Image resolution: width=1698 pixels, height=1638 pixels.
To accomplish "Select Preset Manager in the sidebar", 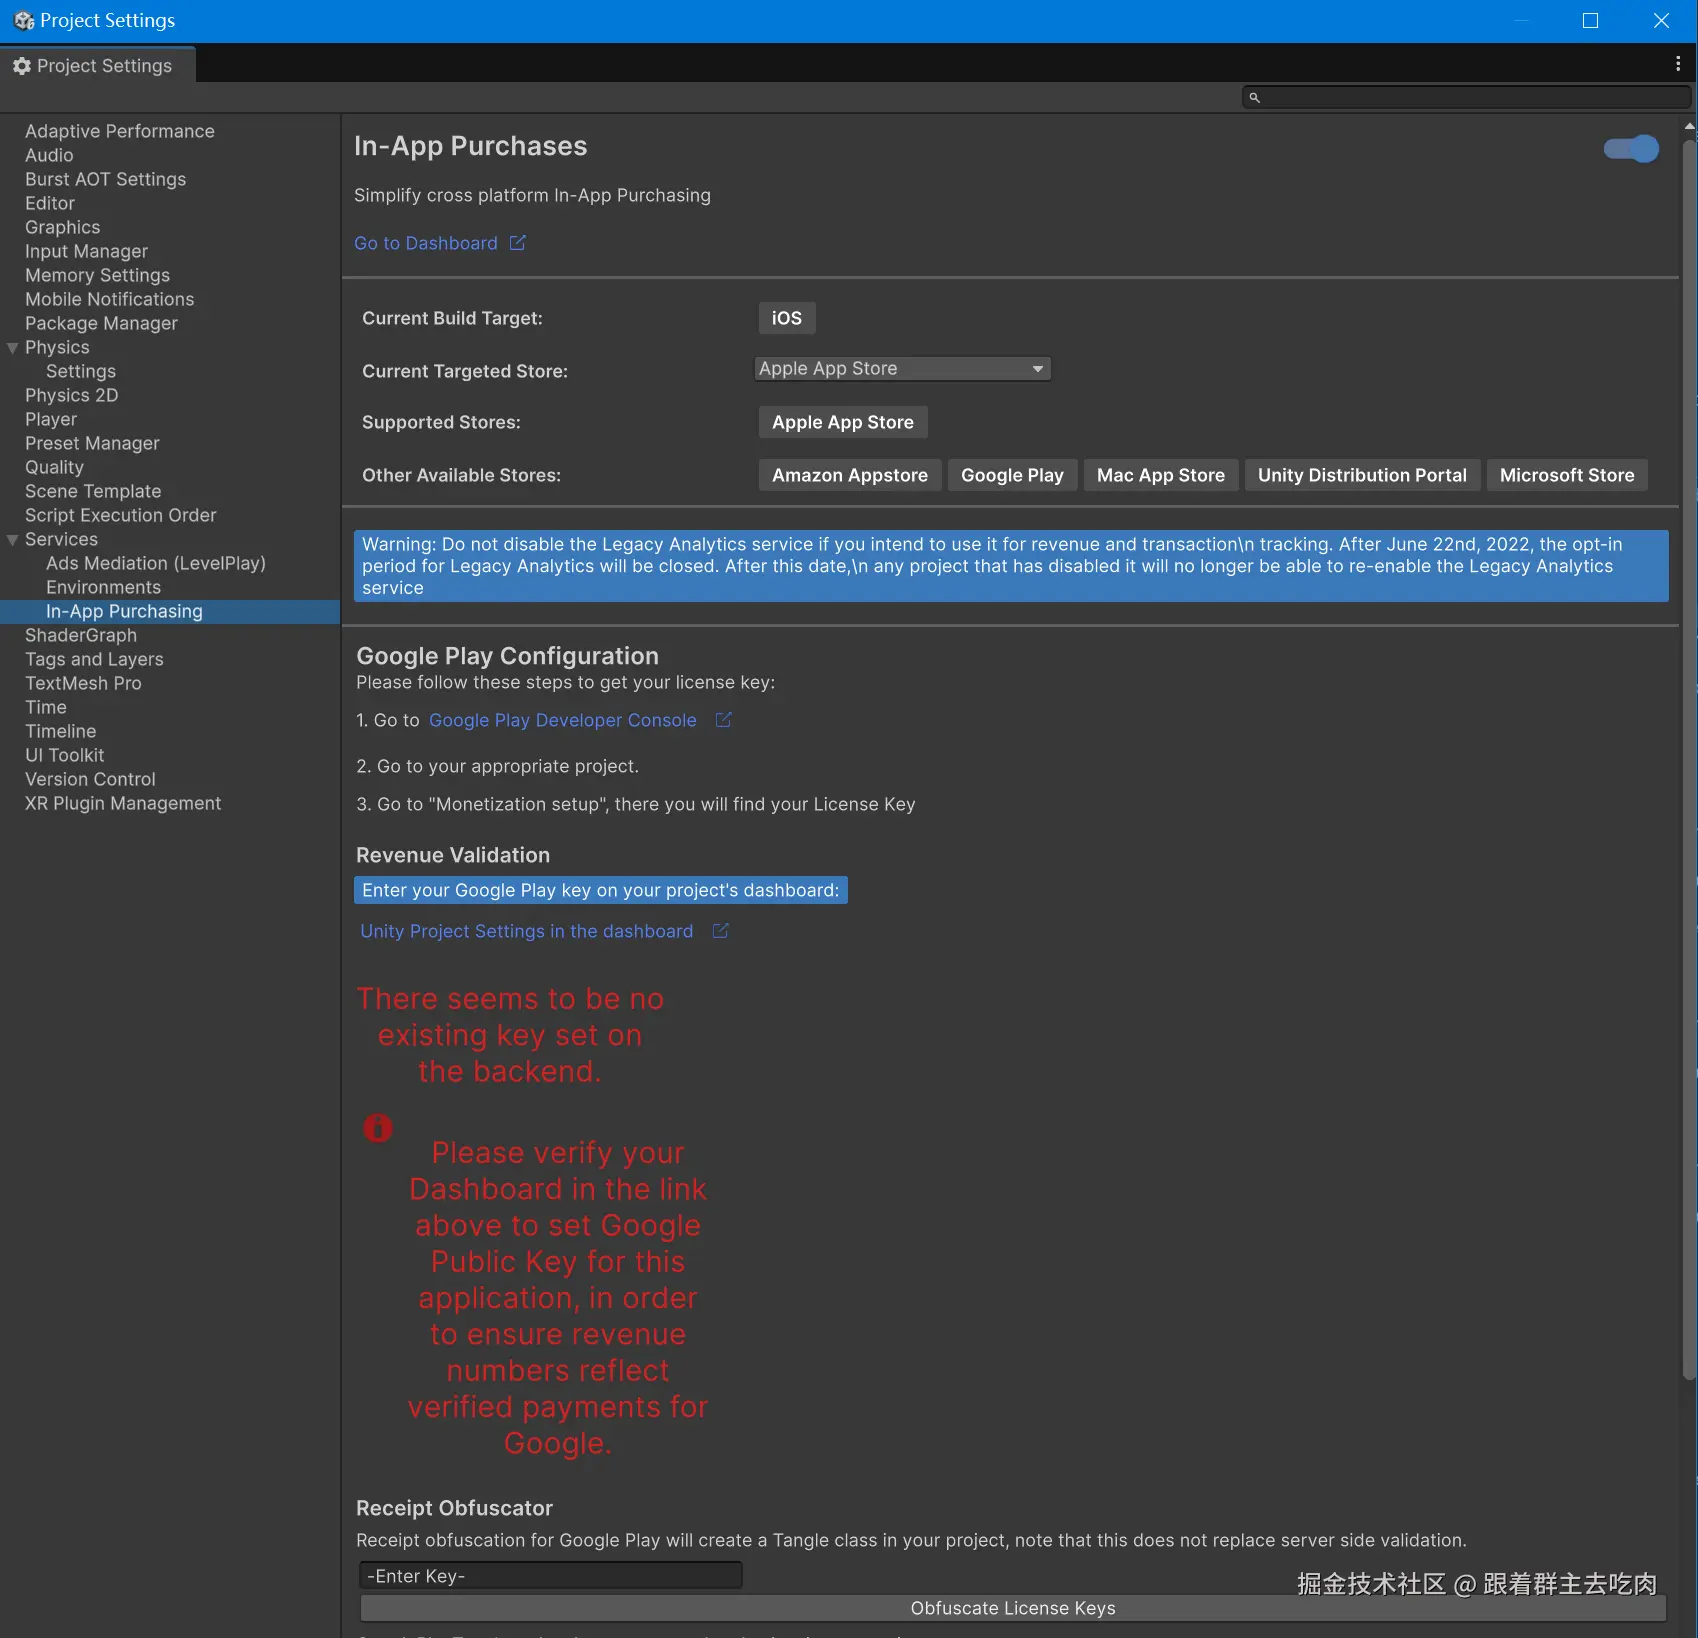I will (93, 443).
